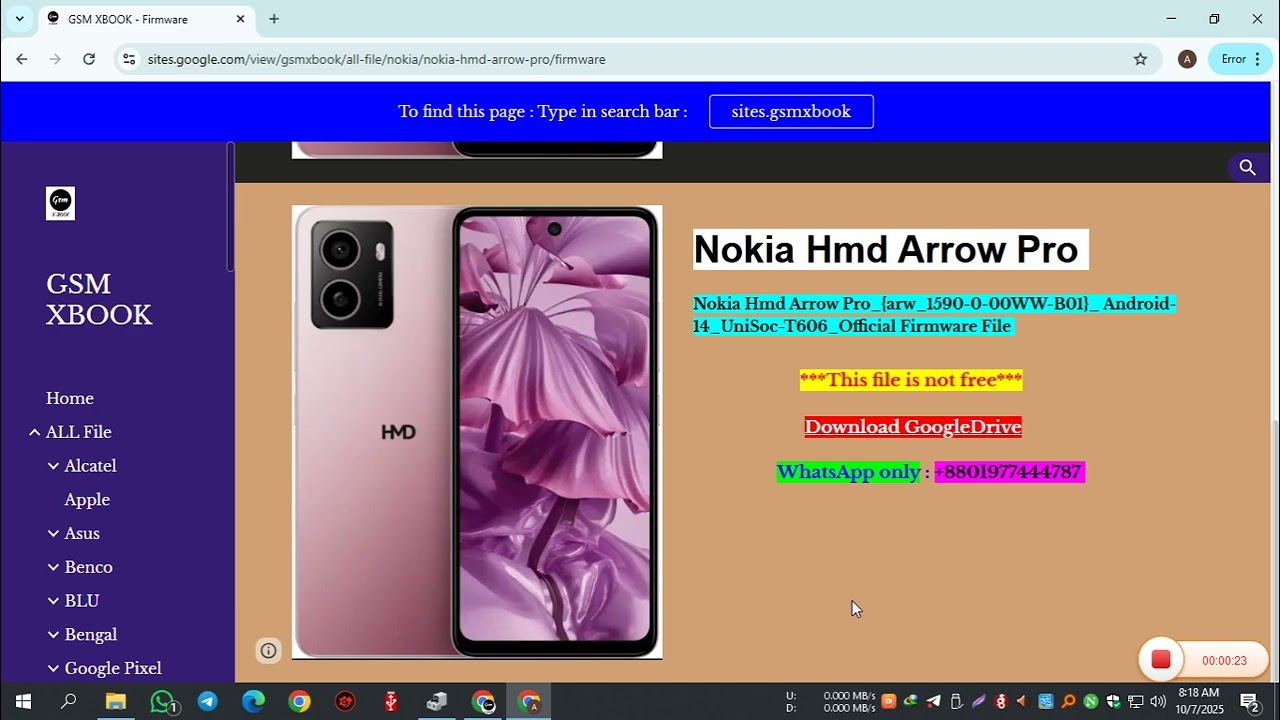1280x720 pixels.
Task: Go back to the previous page
Action: (22, 59)
